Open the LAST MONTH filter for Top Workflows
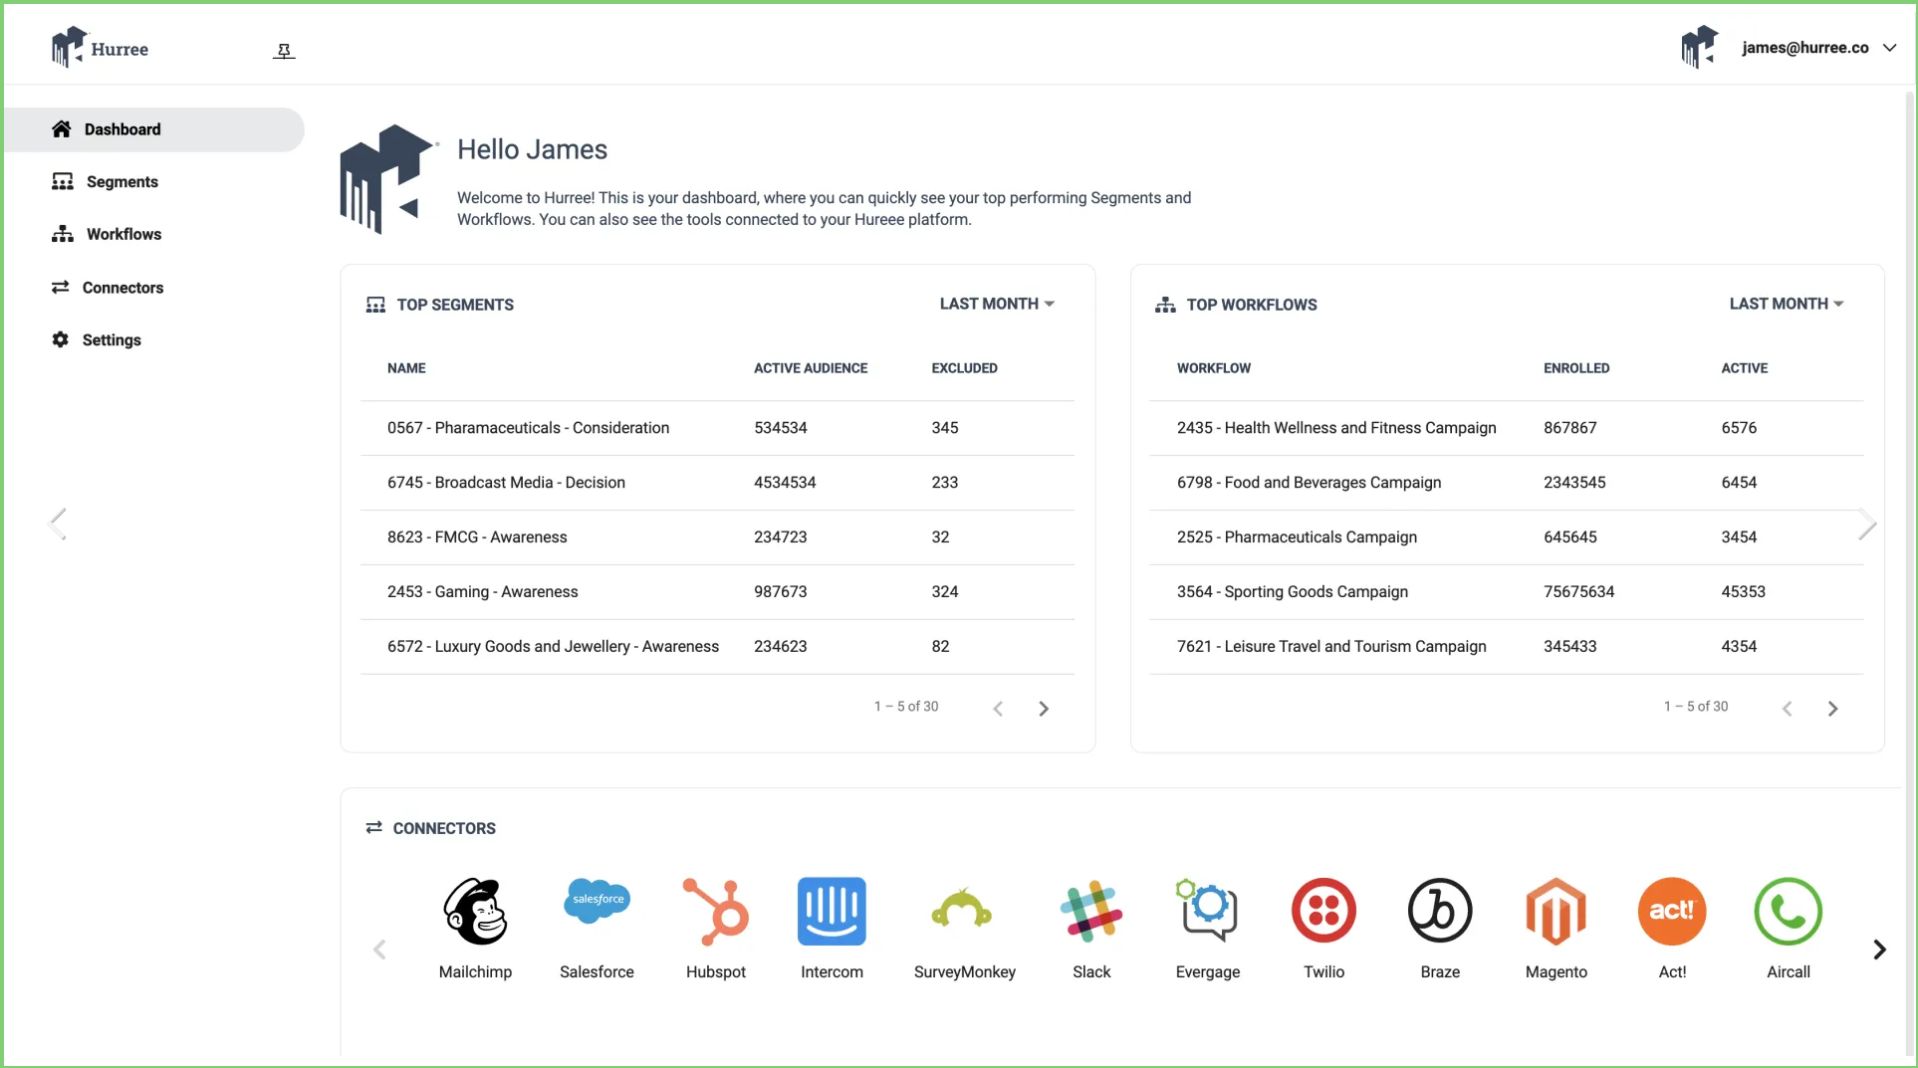1918x1068 pixels. tap(1786, 303)
